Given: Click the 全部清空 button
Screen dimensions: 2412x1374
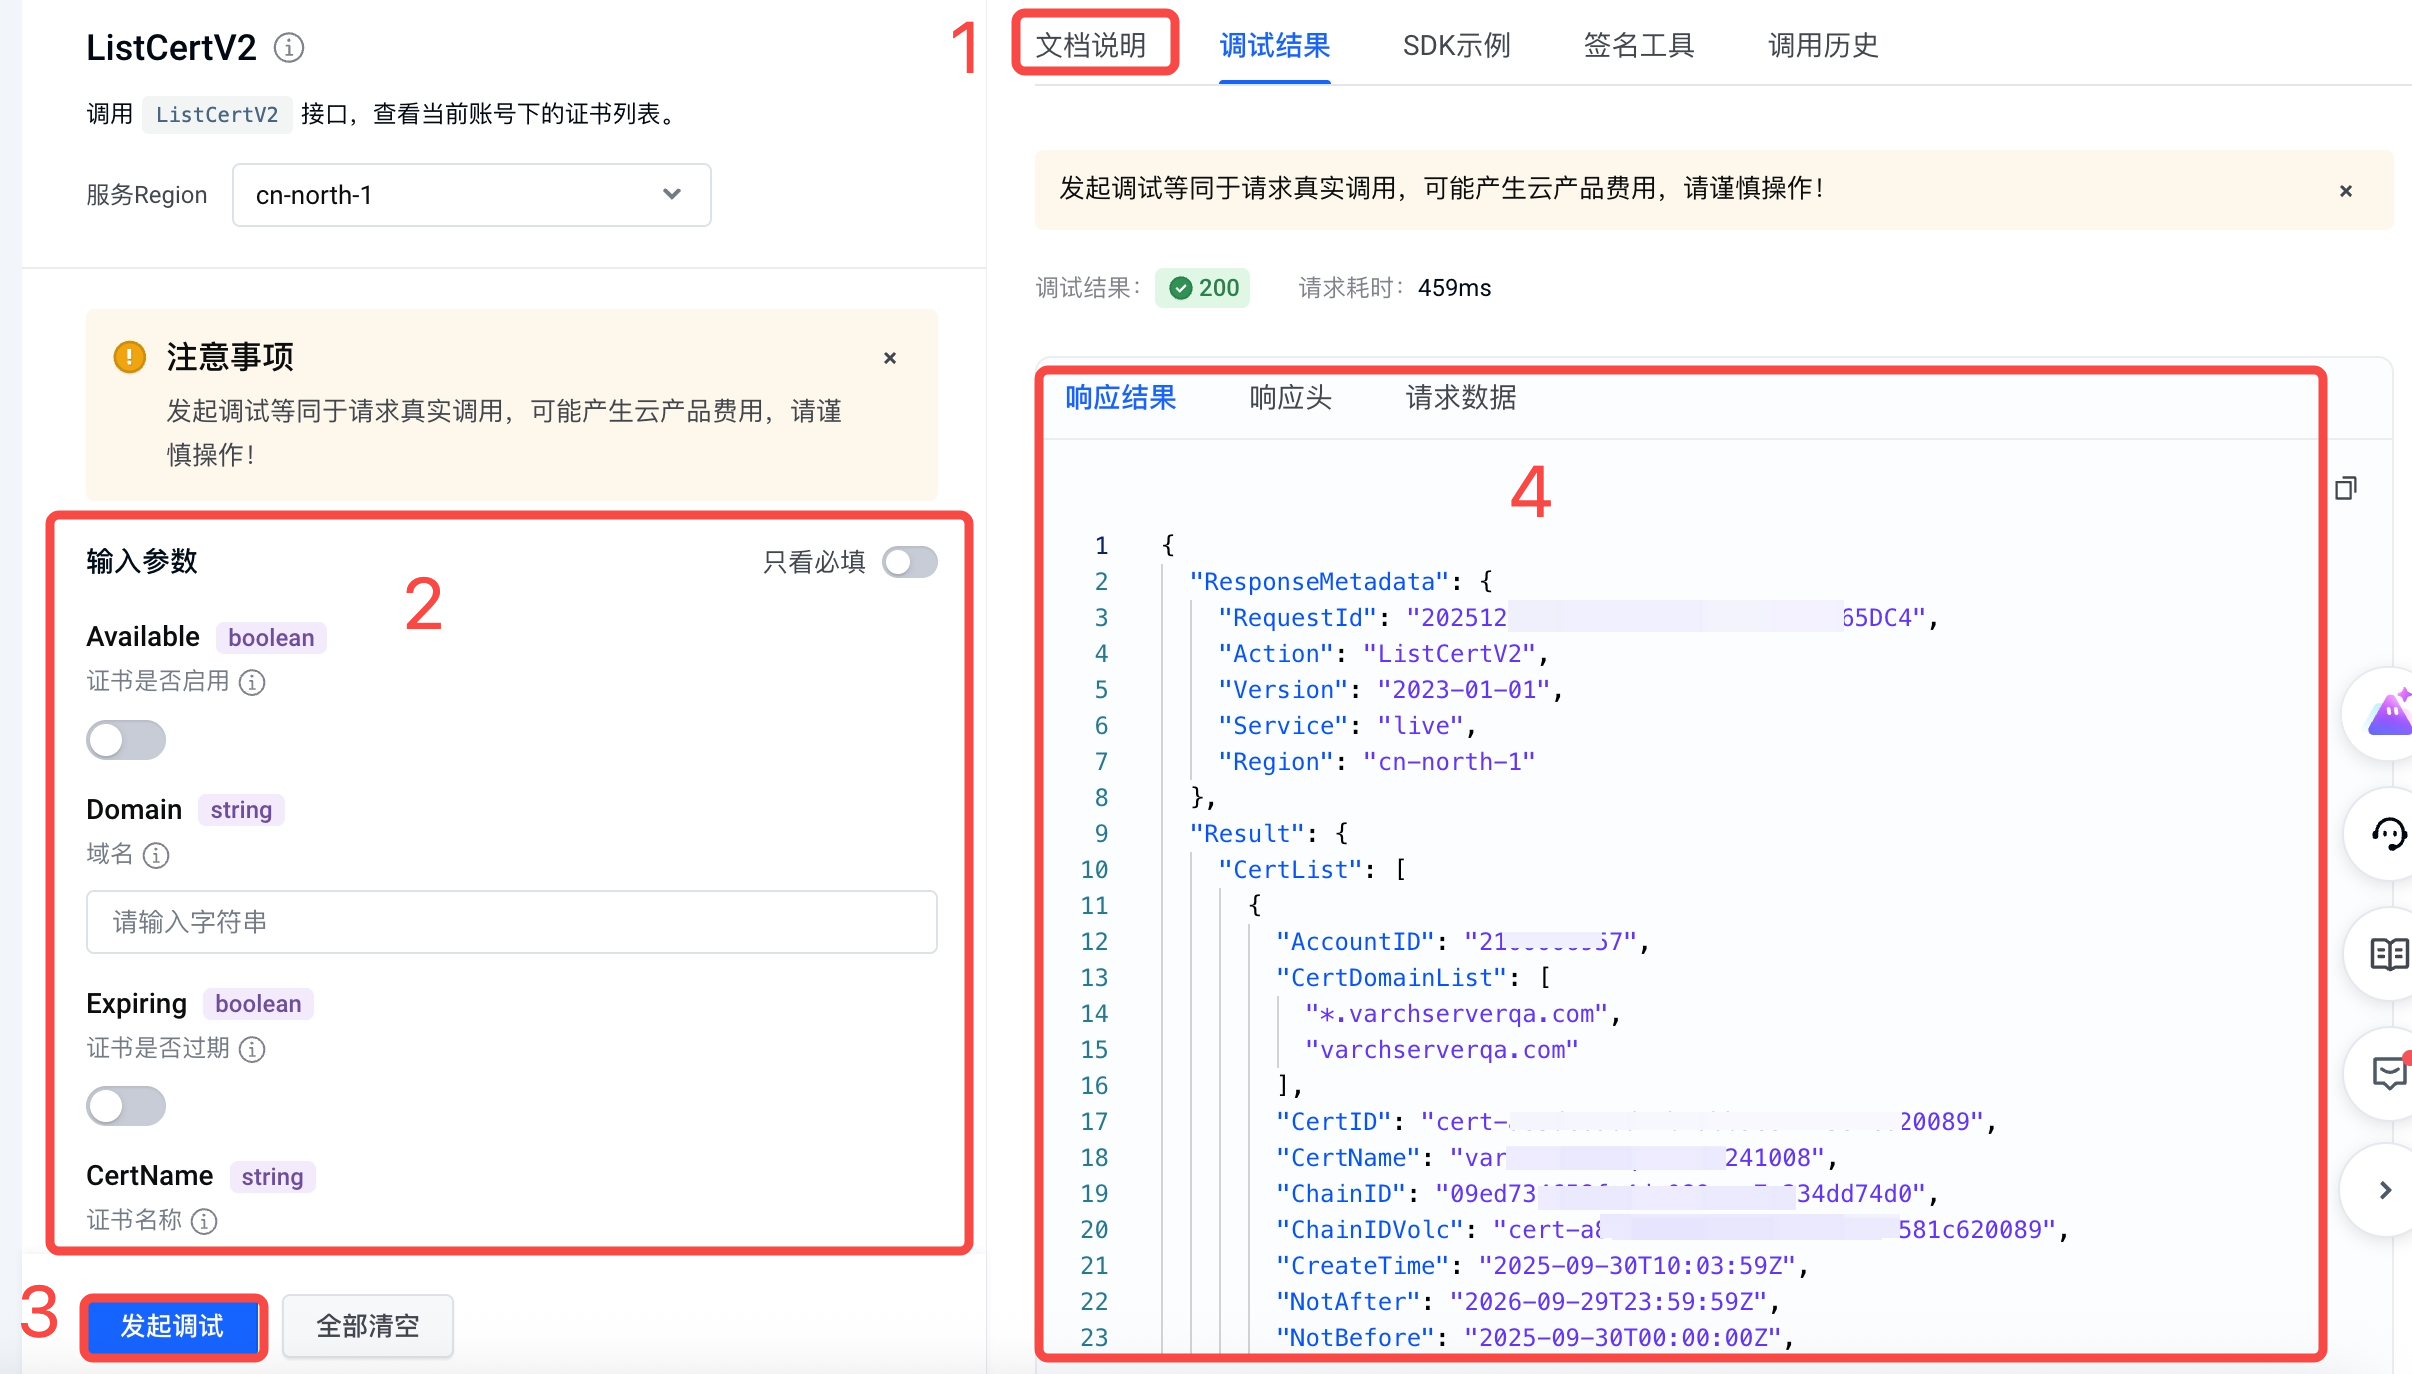Looking at the screenshot, I should [367, 1326].
